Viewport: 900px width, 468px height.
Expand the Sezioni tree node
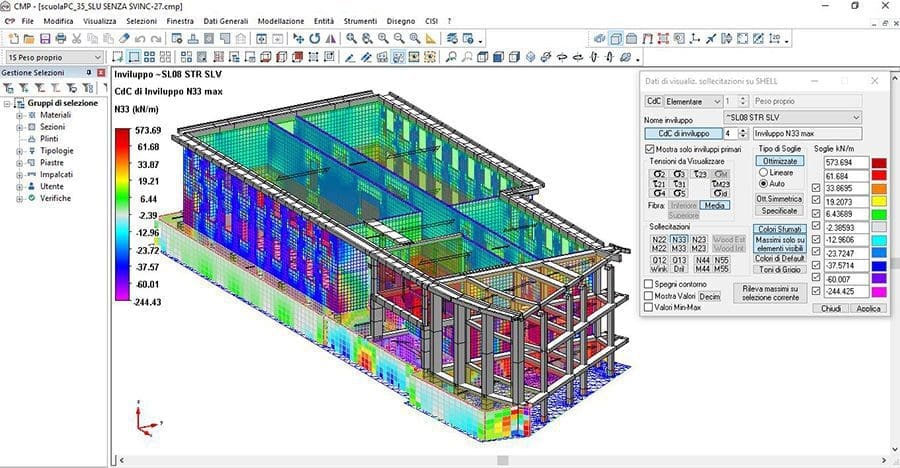[x=19, y=127]
